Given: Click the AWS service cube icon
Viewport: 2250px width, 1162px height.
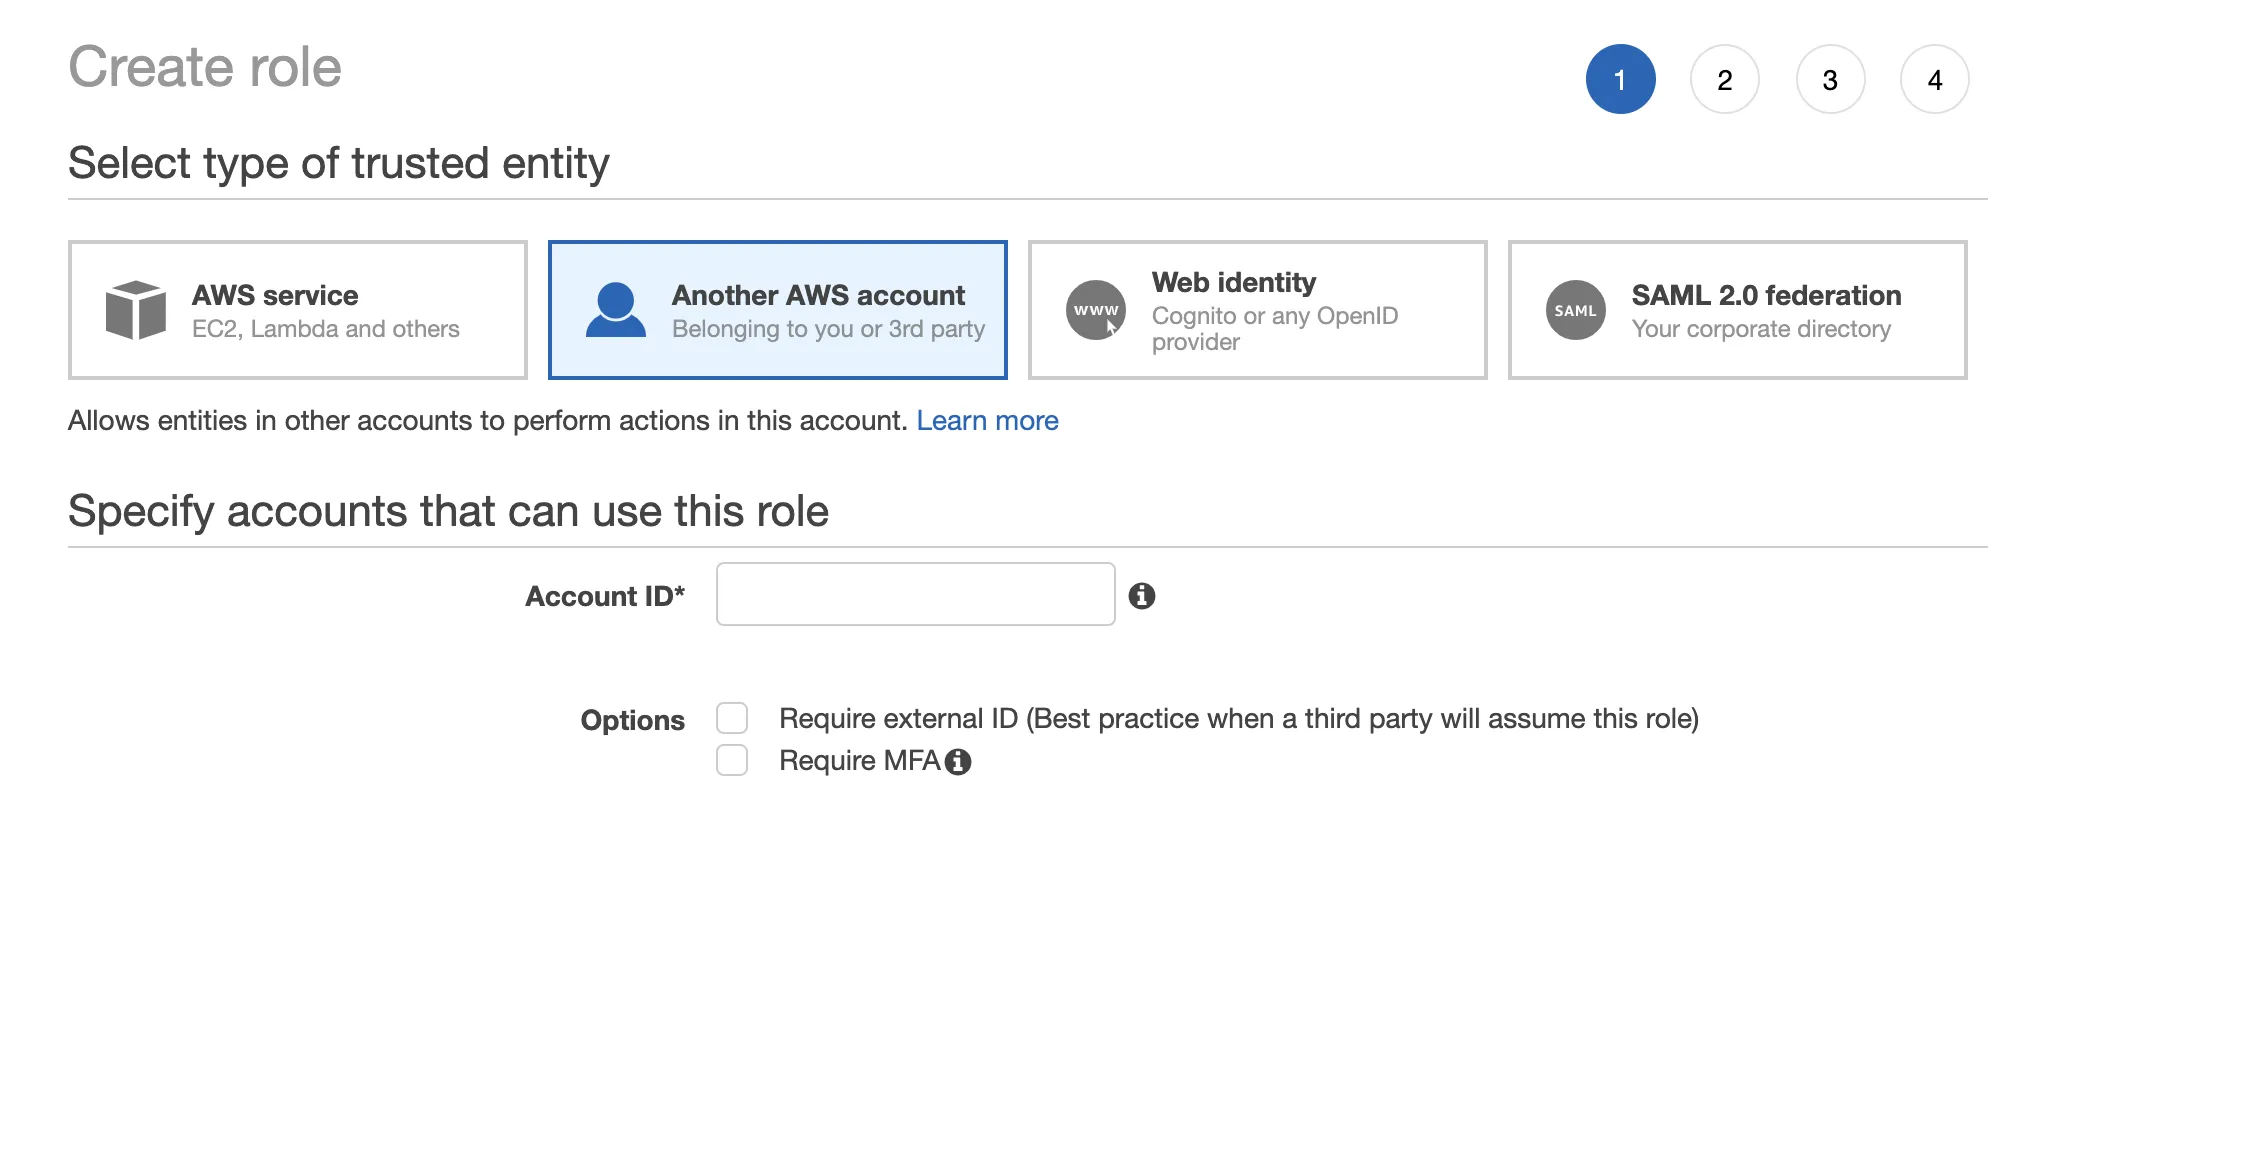Looking at the screenshot, I should coord(138,310).
